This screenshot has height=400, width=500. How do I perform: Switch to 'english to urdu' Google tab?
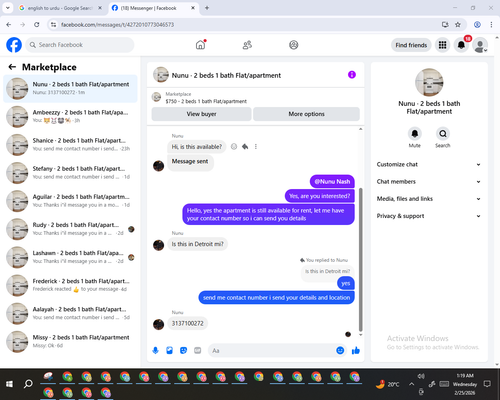pos(60,8)
